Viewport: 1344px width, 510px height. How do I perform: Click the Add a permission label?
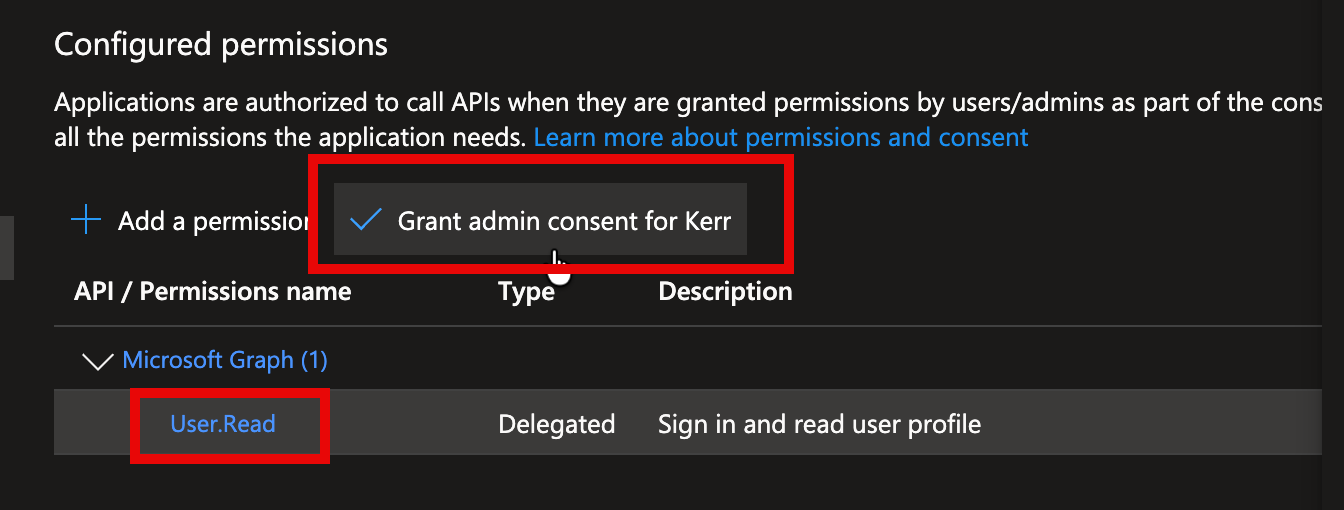tap(212, 221)
